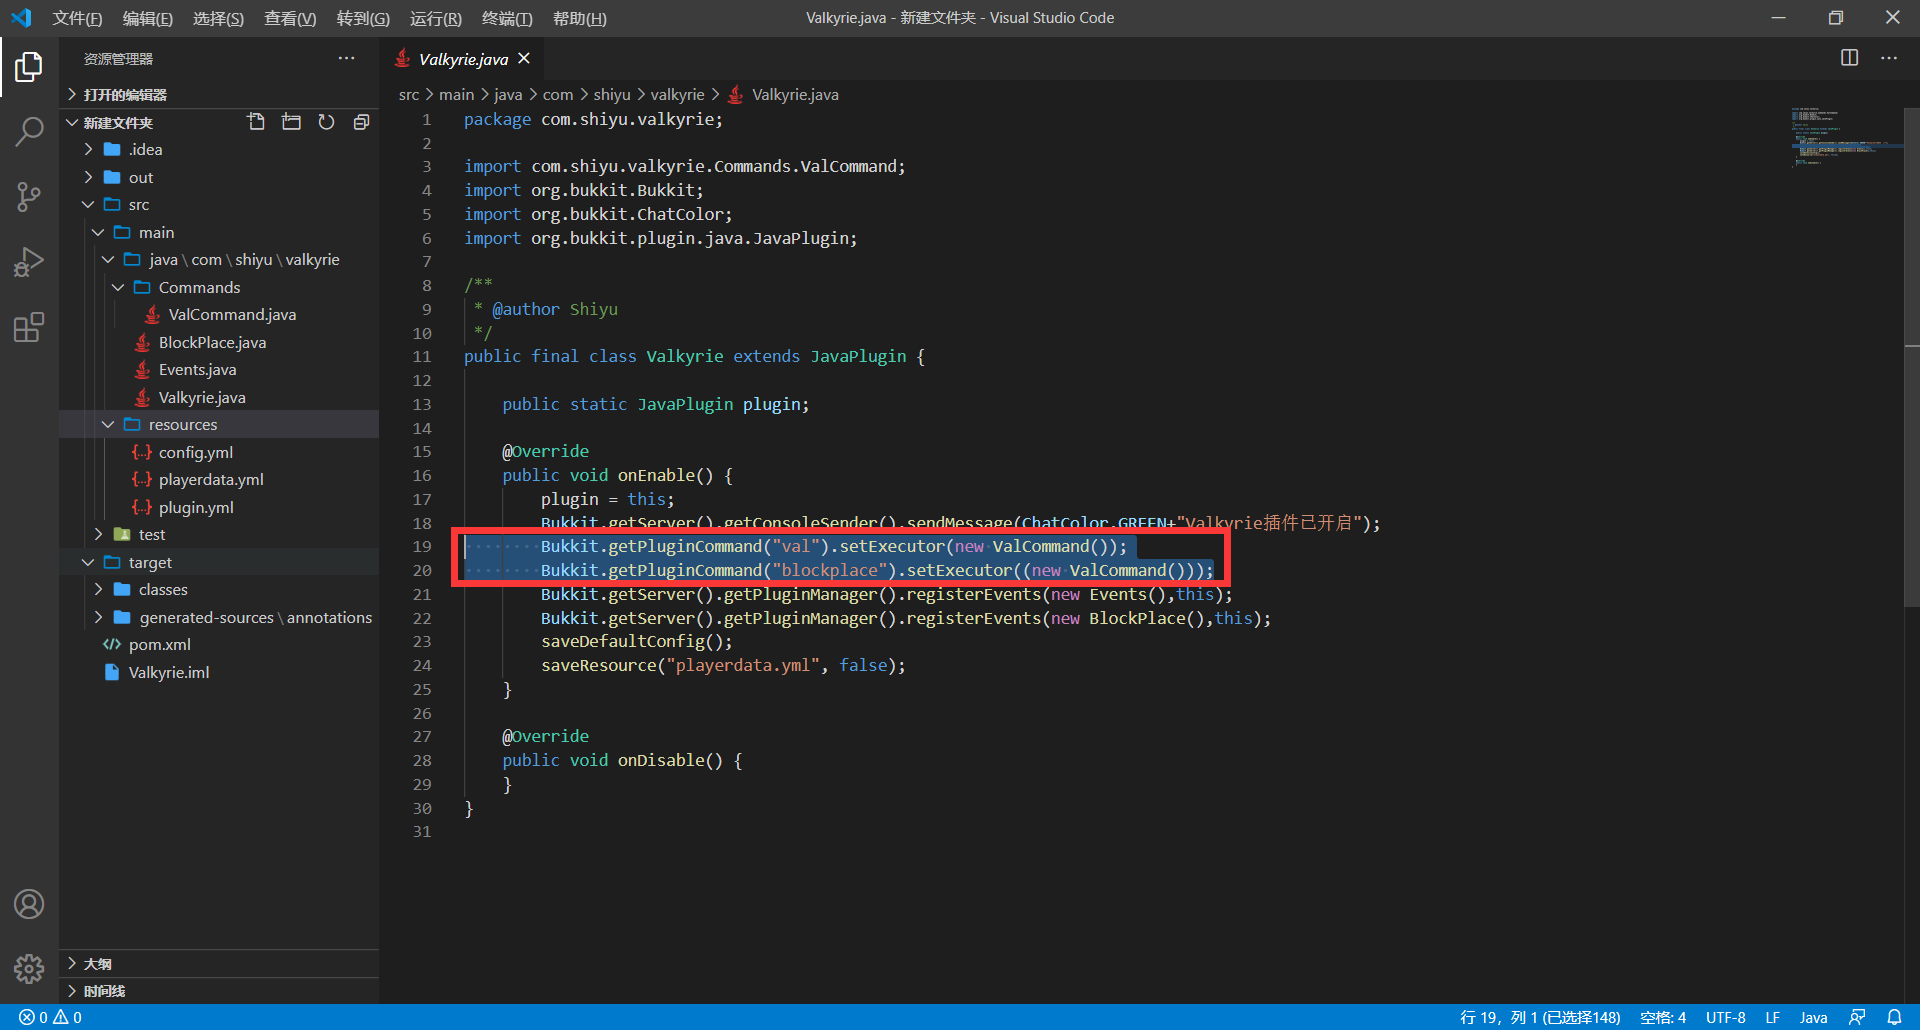
Task: Click New File icon in explorer header
Action: click(256, 122)
